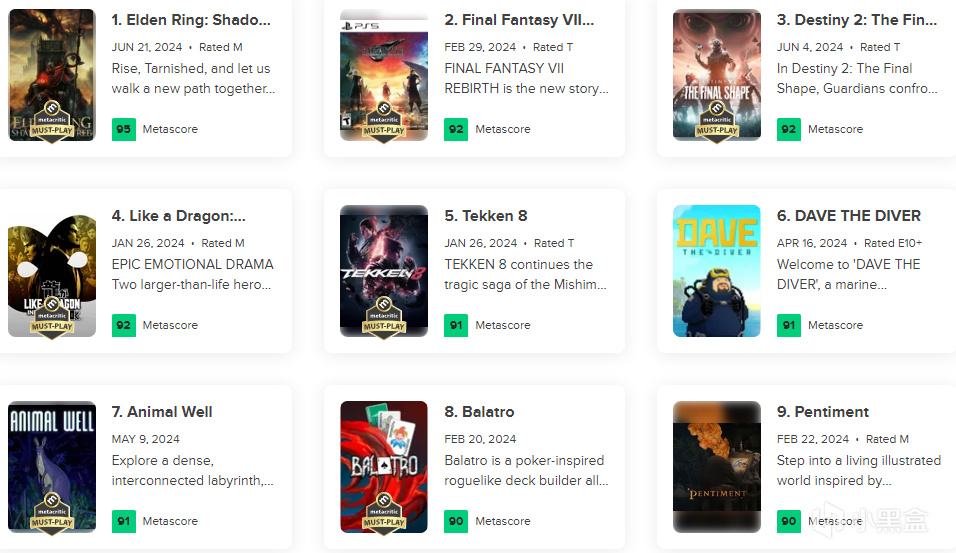The image size is (956, 553).
Task: Select the Animal Well cover image
Action: click(52, 467)
